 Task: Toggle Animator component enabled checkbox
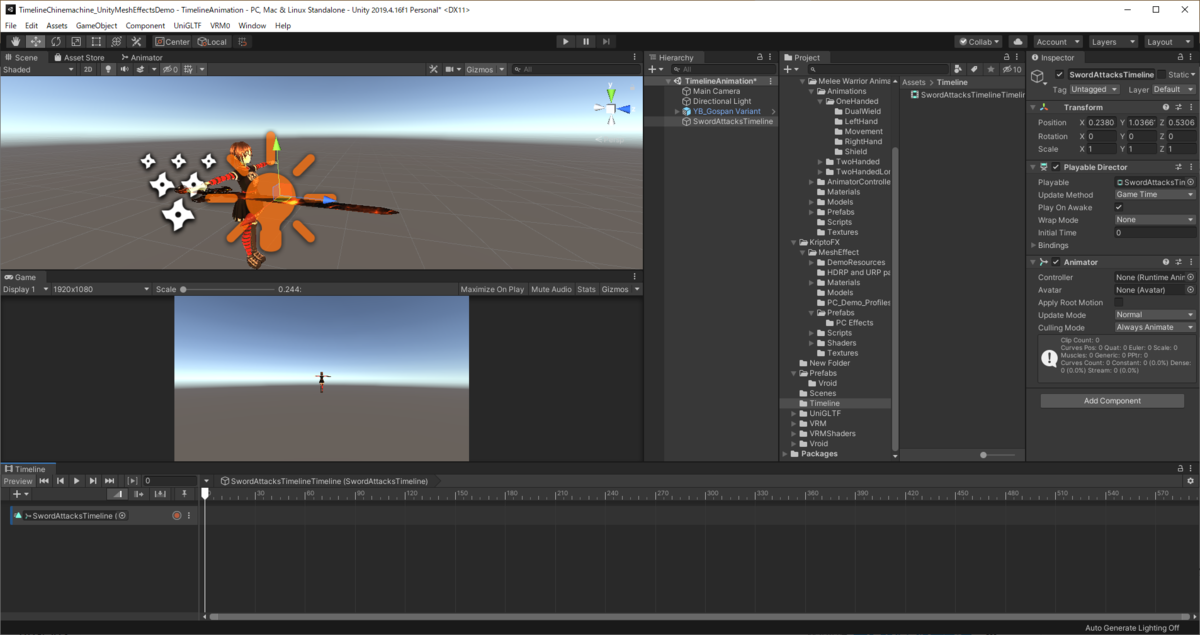pos(1056,262)
